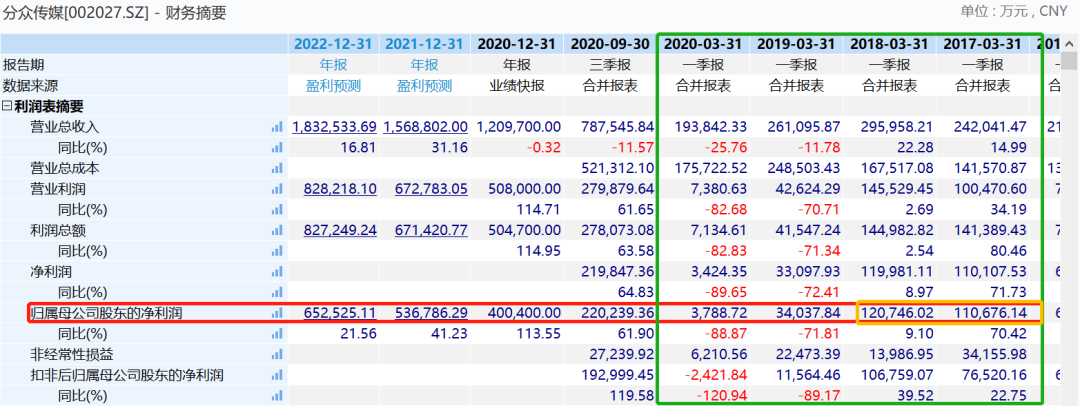Screen dimensions: 1080x406
Task: Open the 2022-12-31 column header
Action: click(333, 44)
